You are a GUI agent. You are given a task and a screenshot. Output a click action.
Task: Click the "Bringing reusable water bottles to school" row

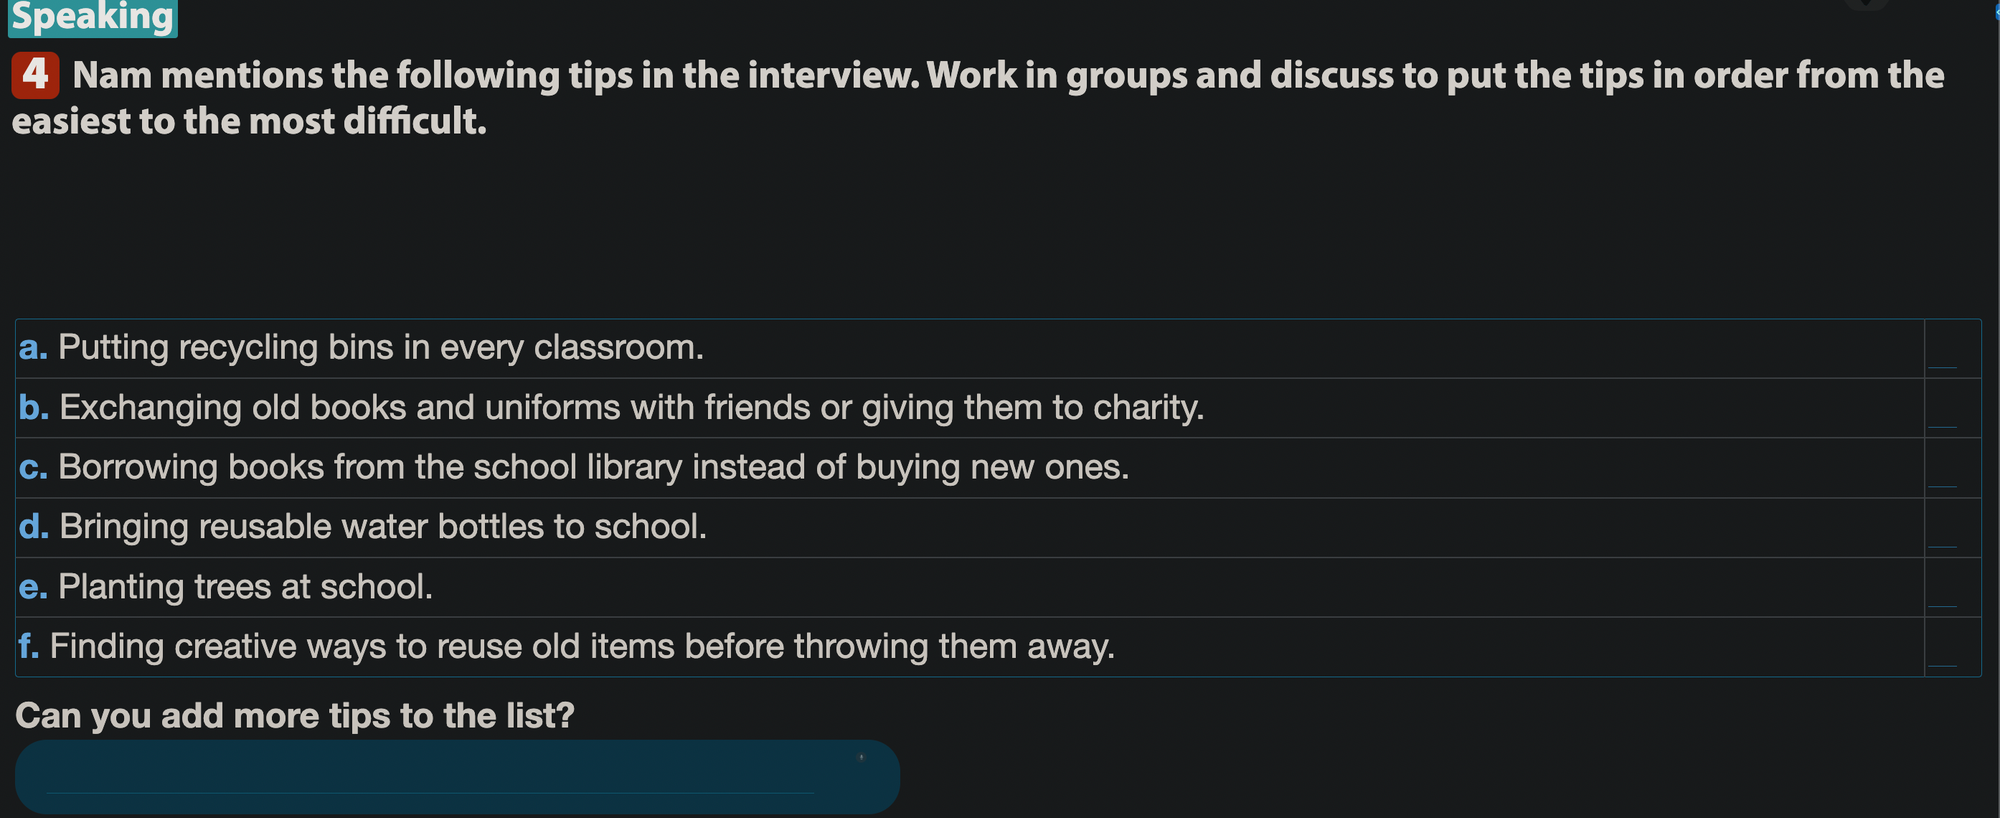pyautogui.click(x=382, y=527)
